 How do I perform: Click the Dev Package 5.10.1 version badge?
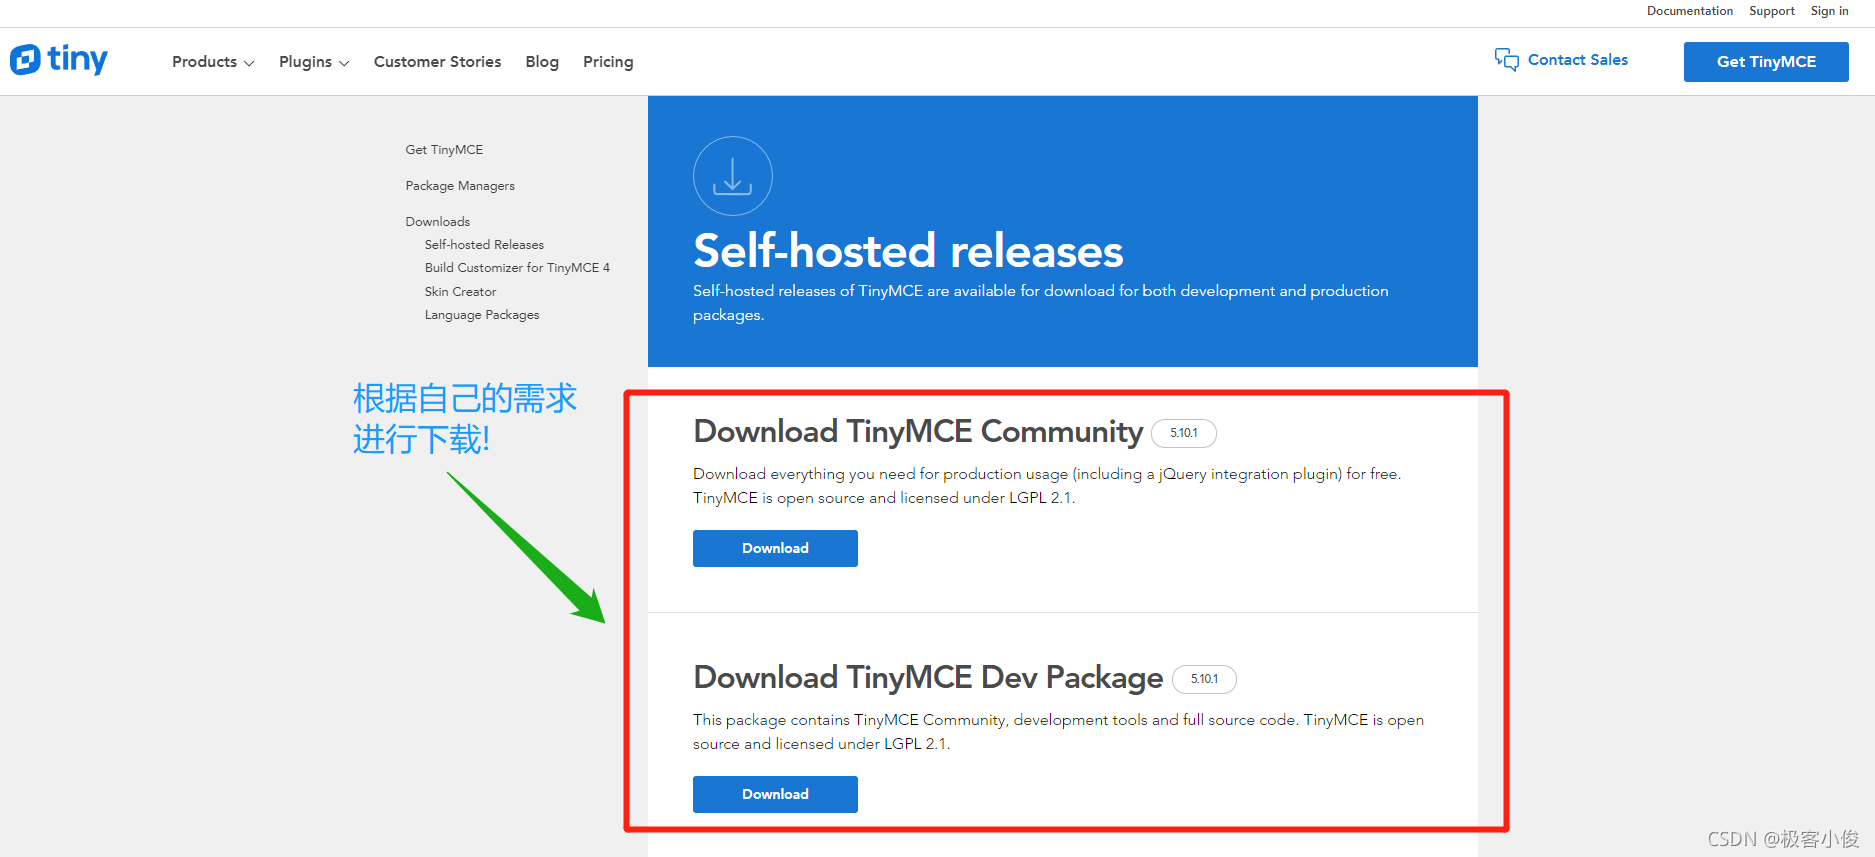tap(1204, 679)
